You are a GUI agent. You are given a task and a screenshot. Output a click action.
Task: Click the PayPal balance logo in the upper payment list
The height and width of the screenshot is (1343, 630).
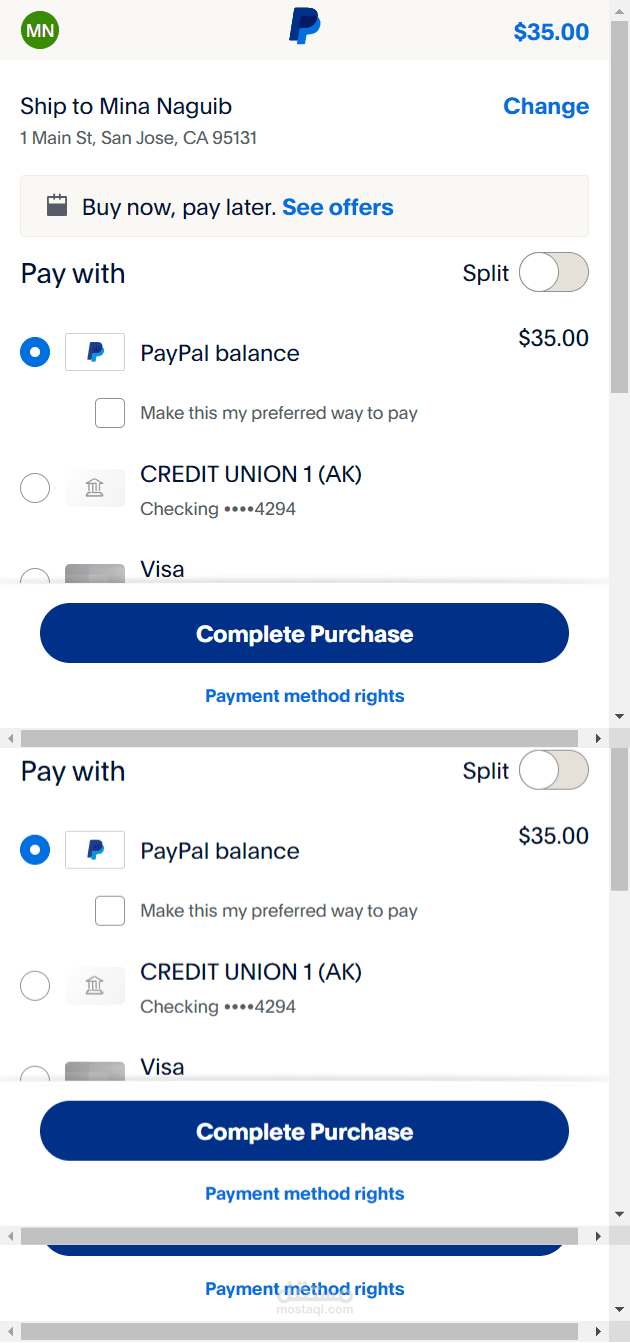(95, 352)
